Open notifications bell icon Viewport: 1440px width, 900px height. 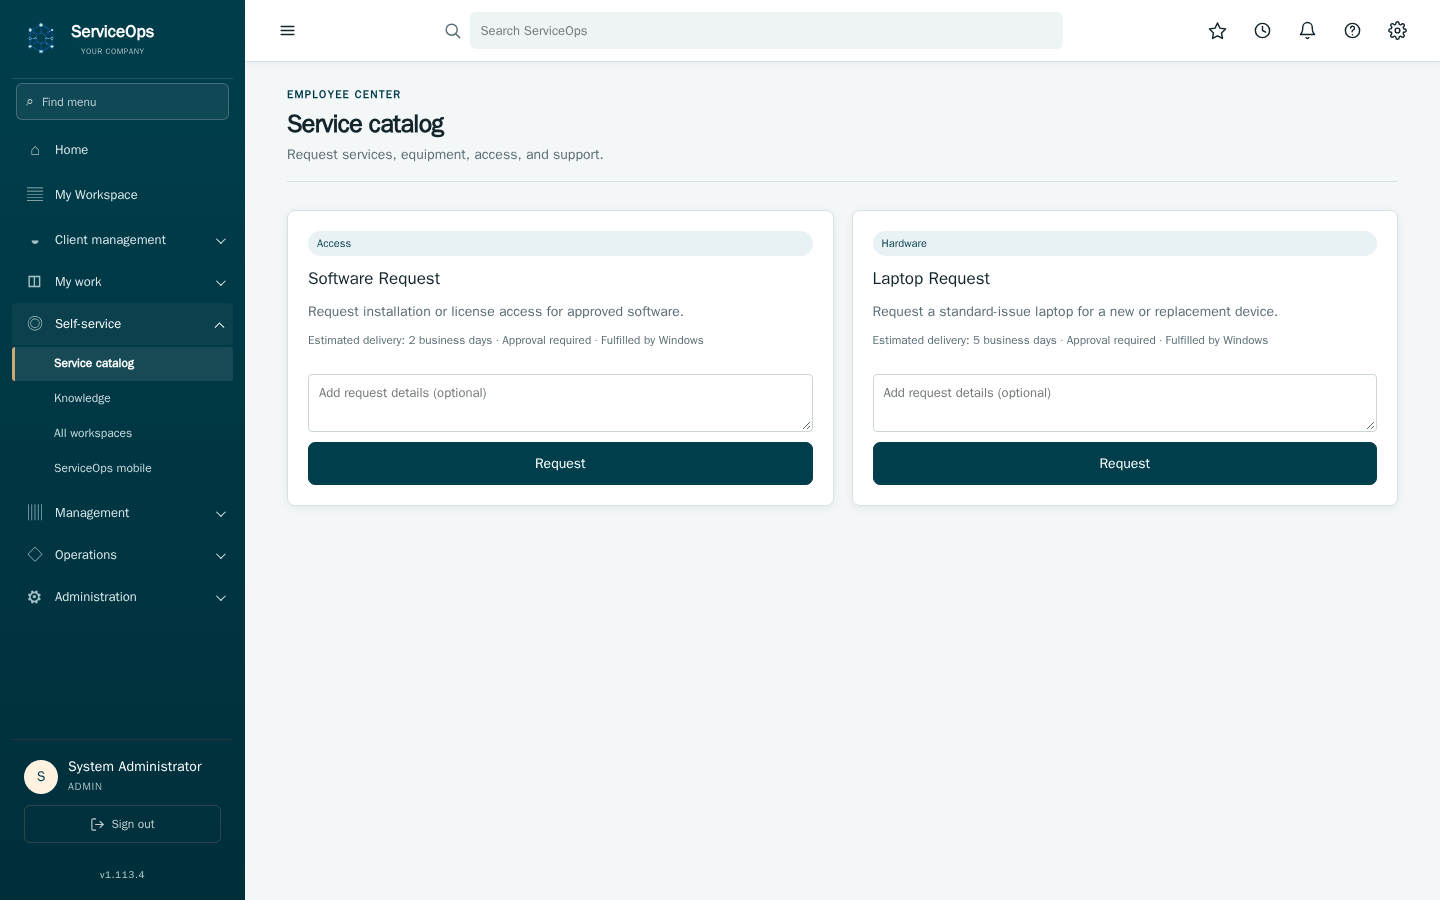coord(1307,31)
